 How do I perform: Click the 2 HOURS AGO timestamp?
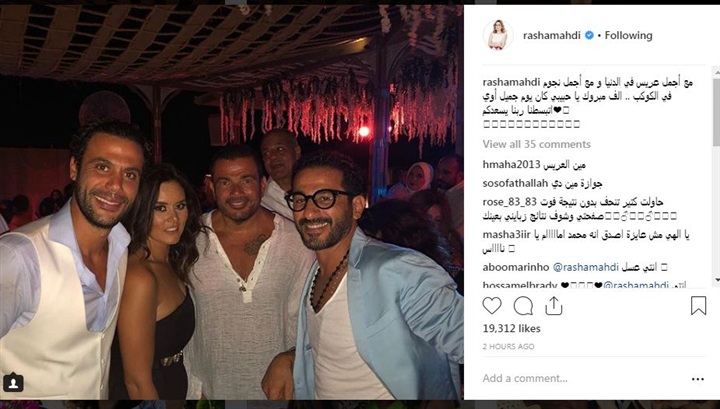[508, 347]
